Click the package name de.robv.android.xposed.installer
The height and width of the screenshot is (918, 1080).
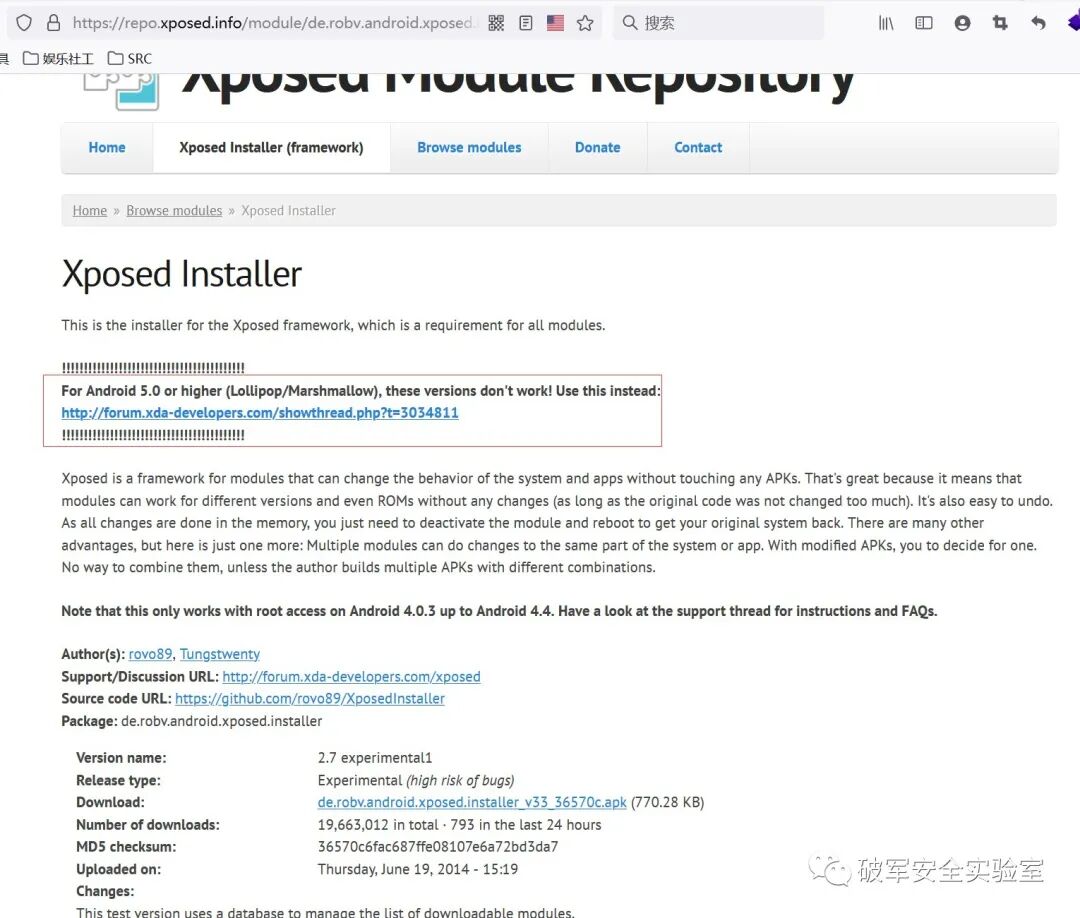[x=222, y=721]
